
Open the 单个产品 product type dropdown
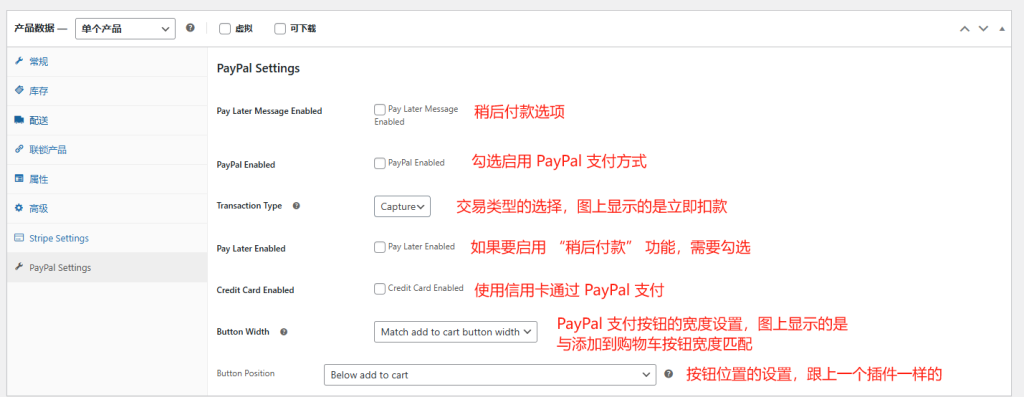coord(125,29)
